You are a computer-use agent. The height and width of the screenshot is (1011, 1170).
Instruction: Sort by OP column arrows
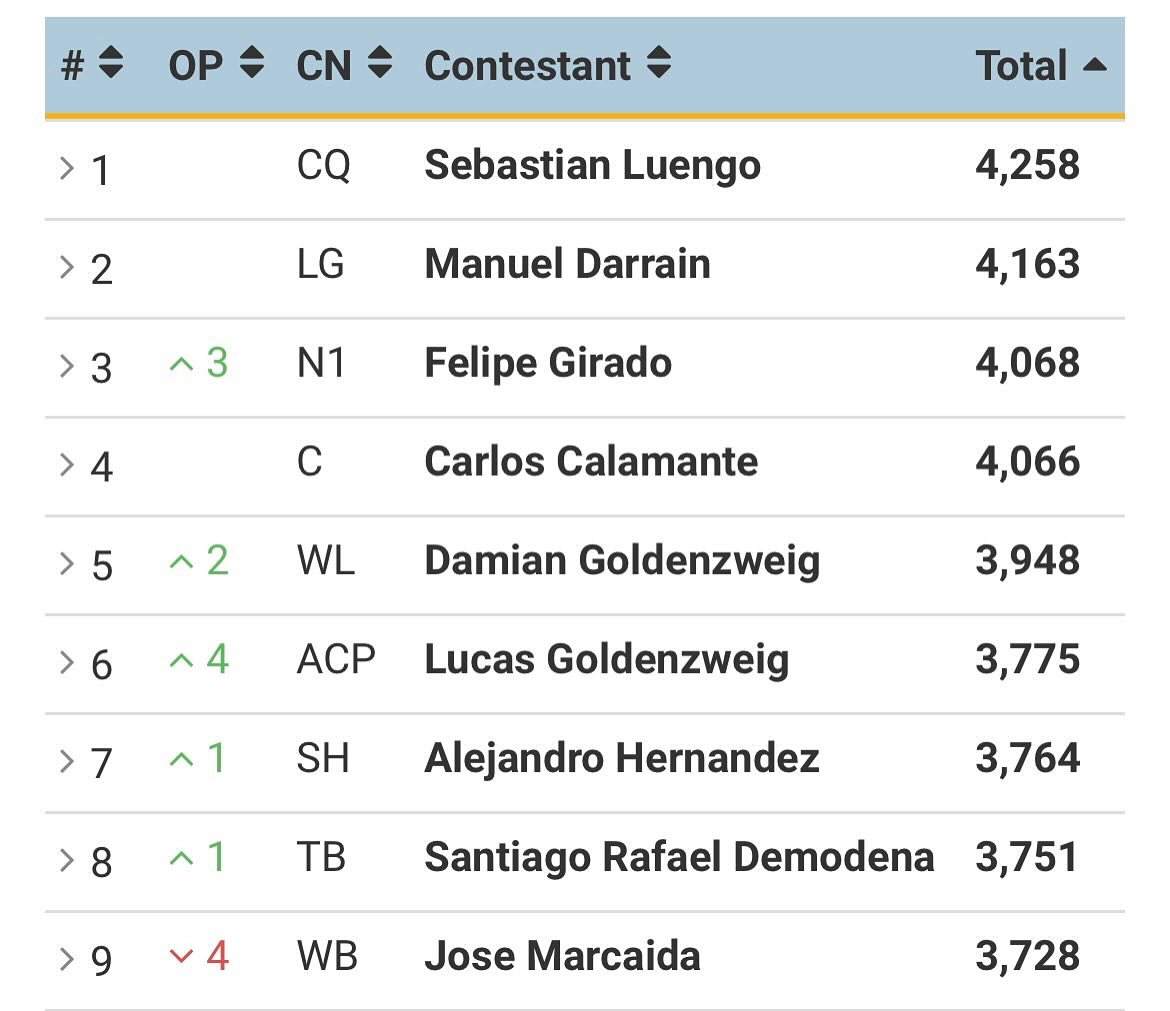pyautogui.click(x=252, y=63)
